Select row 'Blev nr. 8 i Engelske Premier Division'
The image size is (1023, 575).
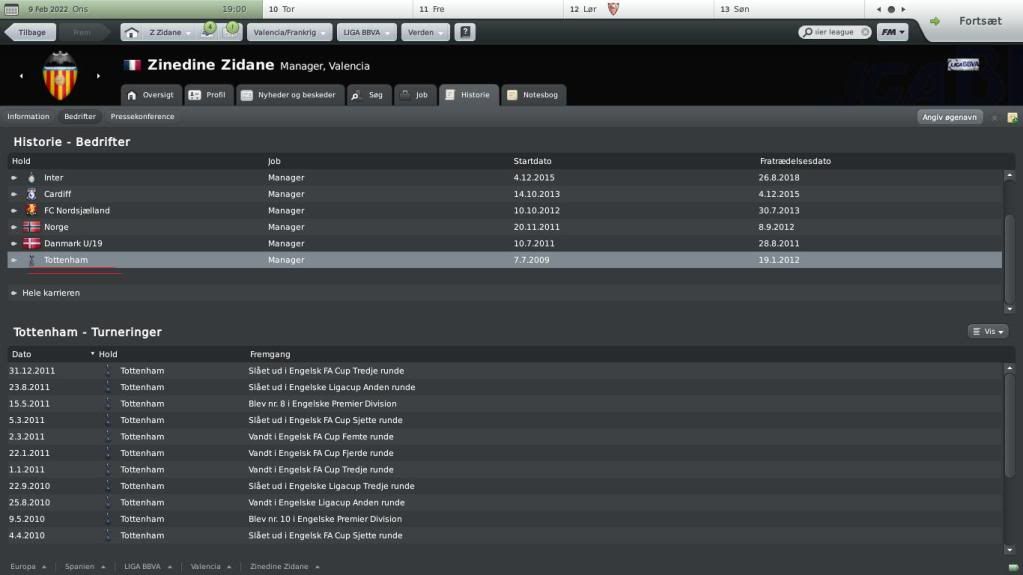tap(504, 404)
